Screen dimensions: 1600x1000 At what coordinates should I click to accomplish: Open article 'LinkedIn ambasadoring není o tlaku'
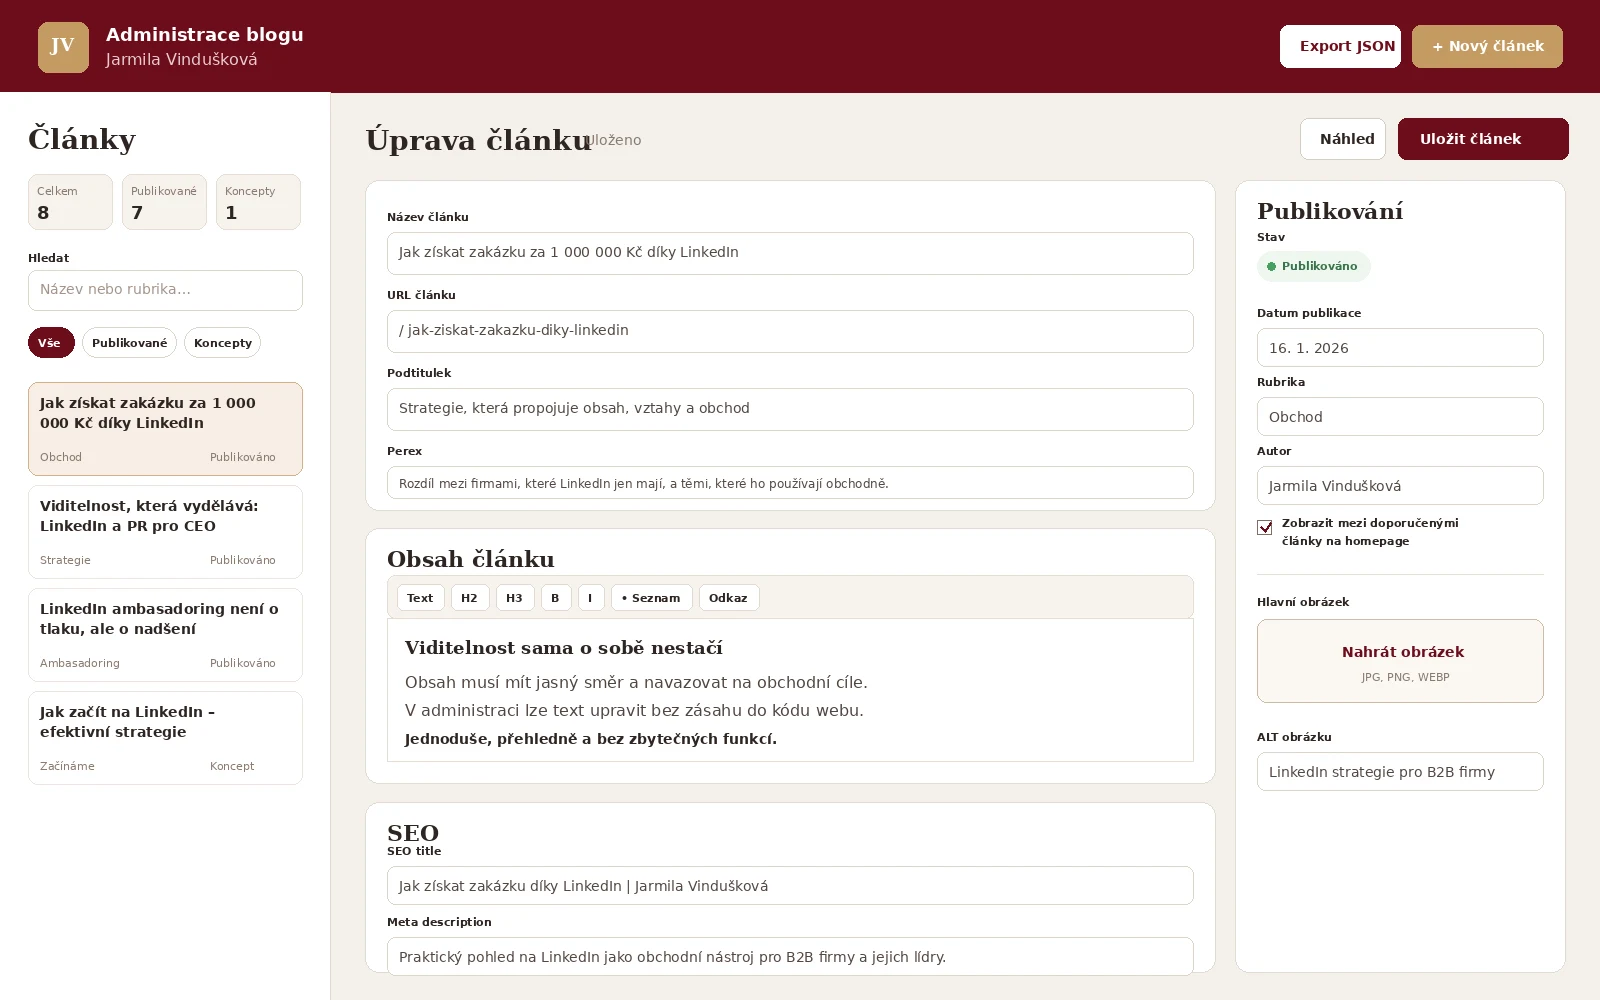(165, 635)
